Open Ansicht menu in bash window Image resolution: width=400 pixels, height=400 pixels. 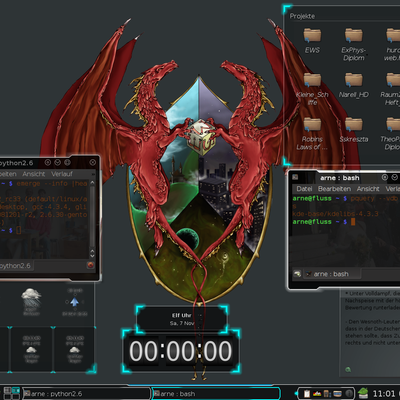click(368, 189)
